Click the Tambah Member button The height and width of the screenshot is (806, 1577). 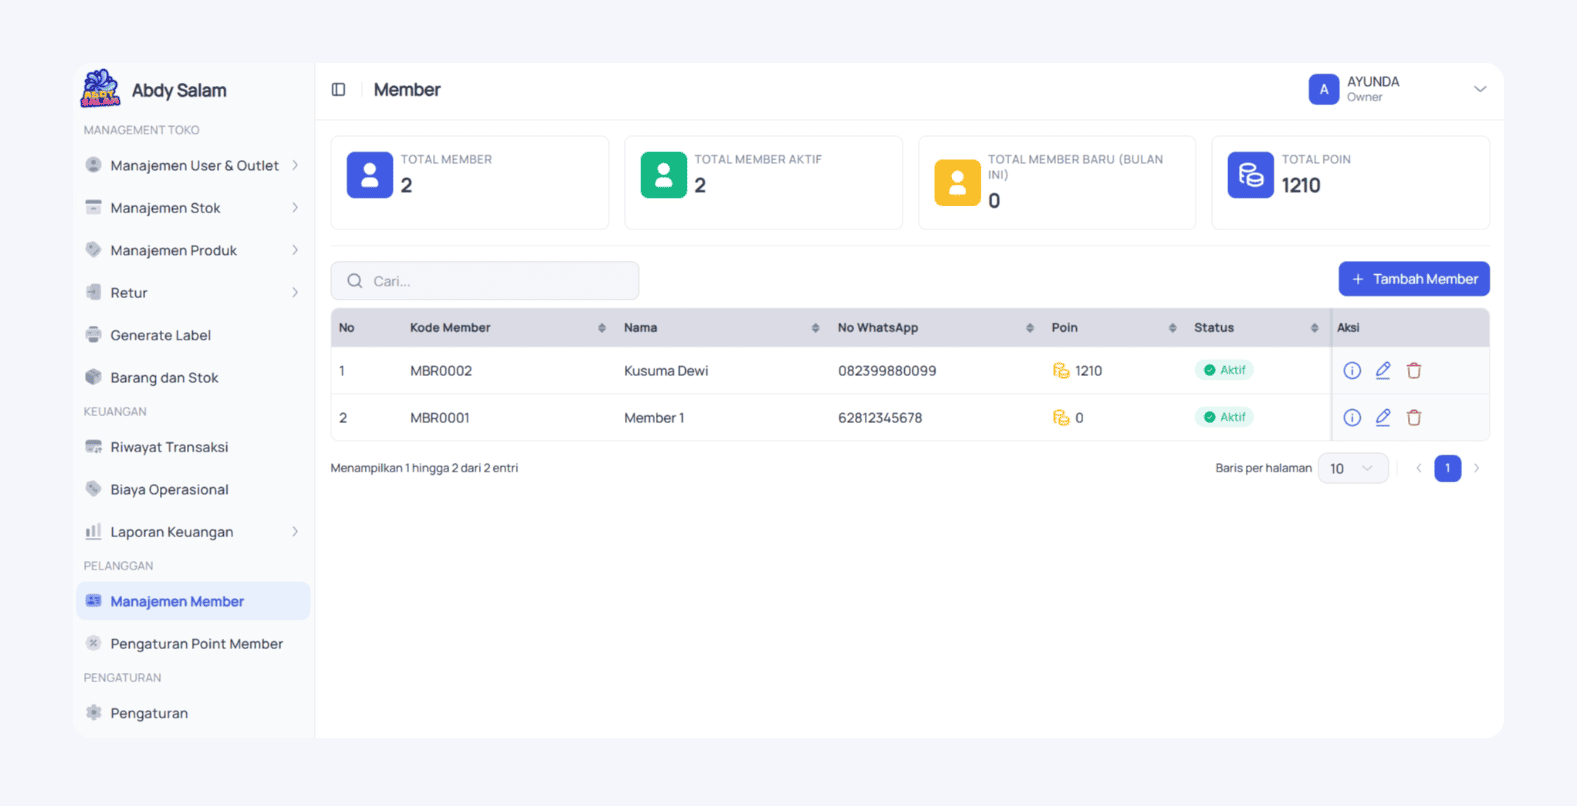[1414, 279]
